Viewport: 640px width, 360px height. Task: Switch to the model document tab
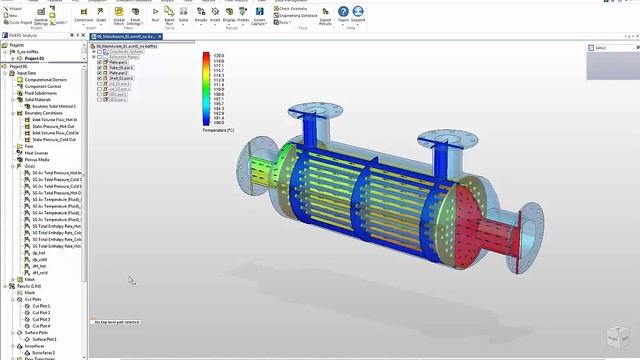tap(126, 37)
